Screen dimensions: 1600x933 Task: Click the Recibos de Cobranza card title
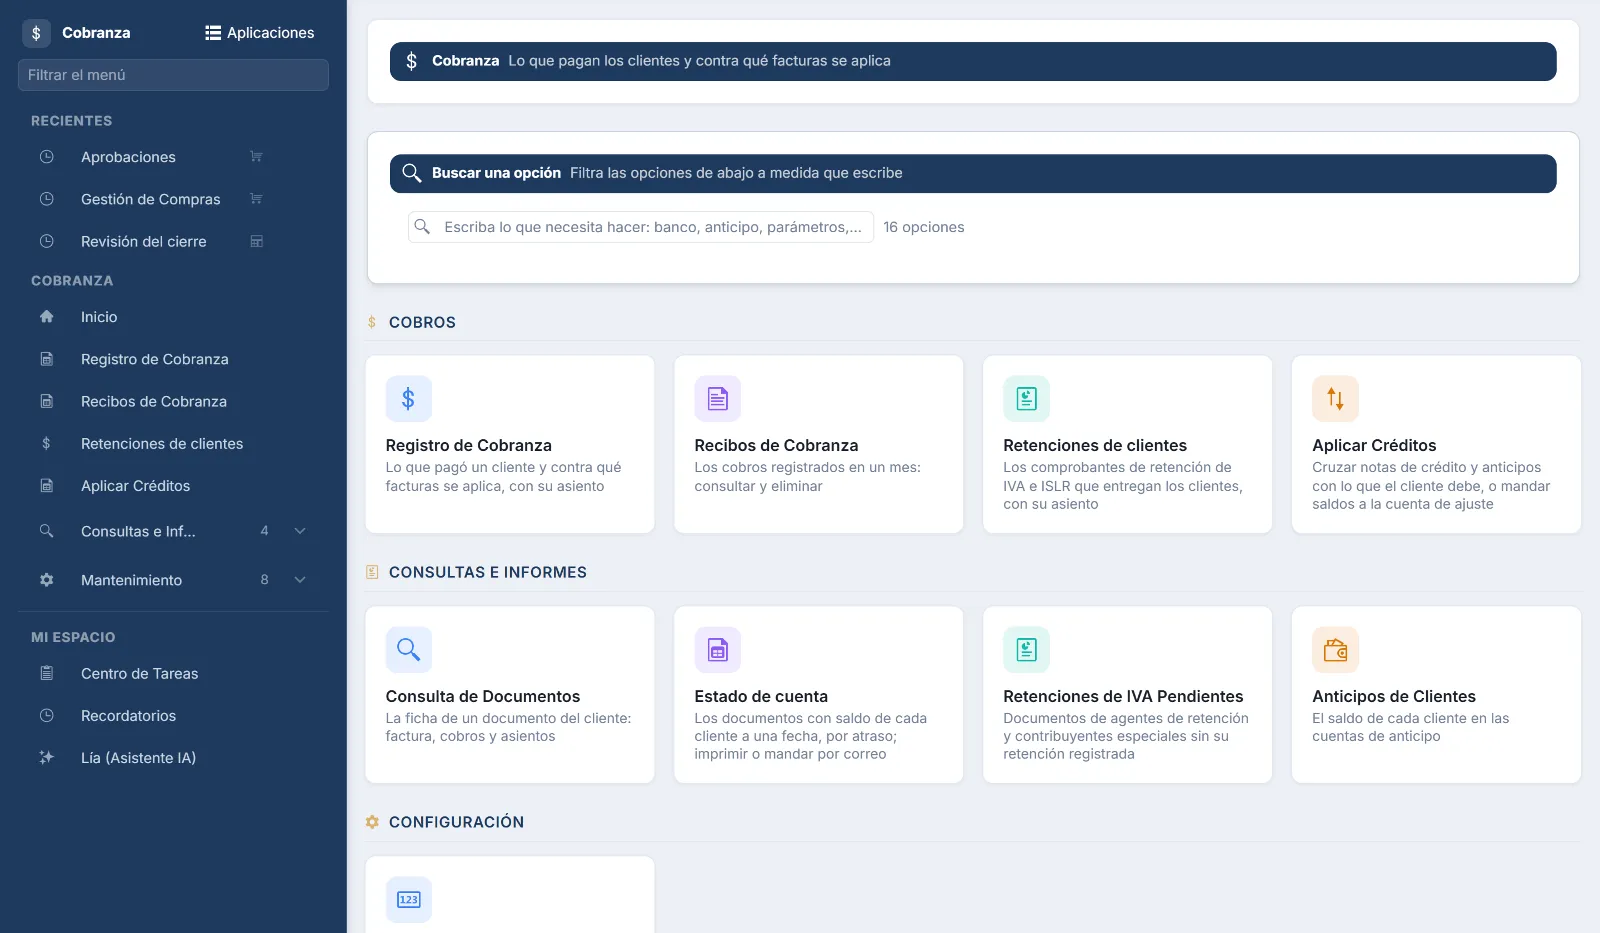coord(776,445)
